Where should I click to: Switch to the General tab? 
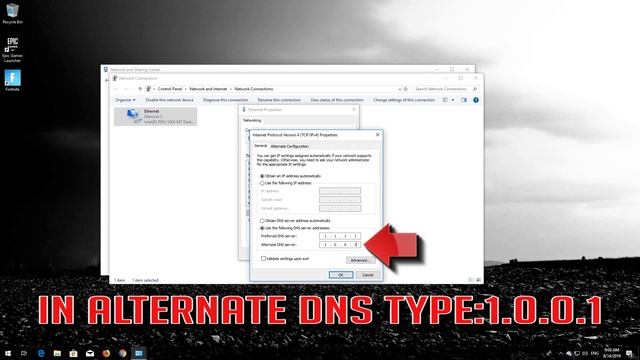(260, 146)
